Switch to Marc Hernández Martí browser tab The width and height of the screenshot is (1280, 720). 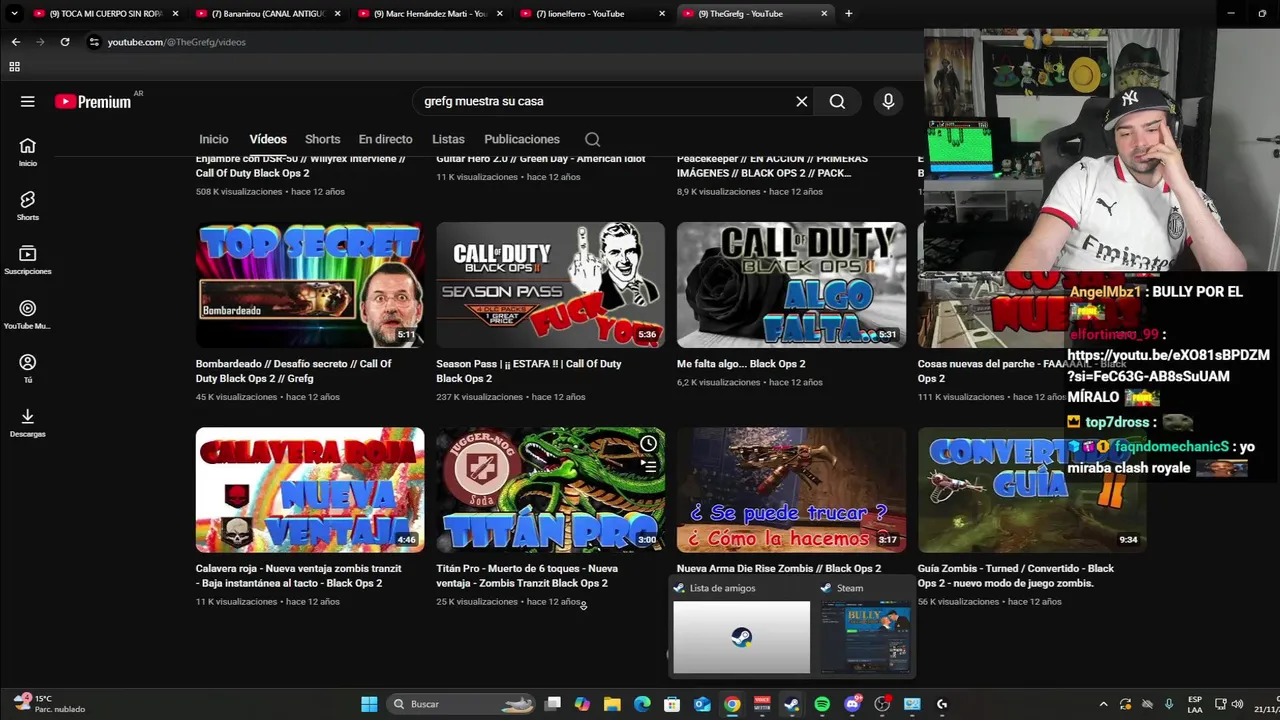coord(430,13)
